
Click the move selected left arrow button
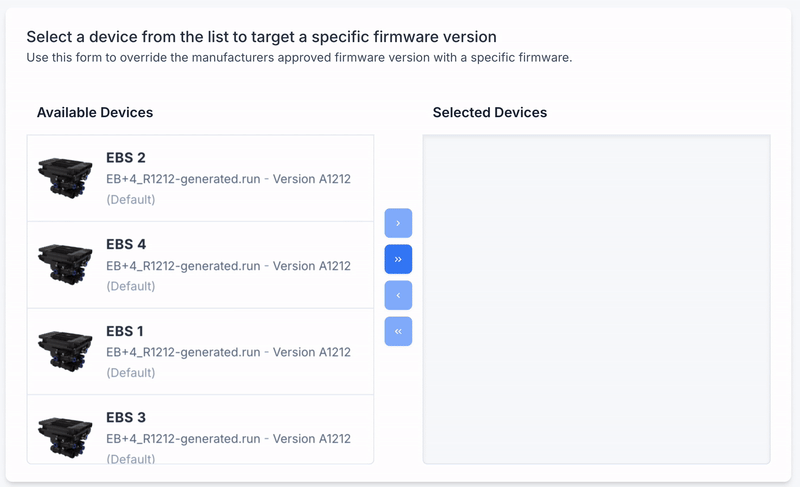(x=398, y=295)
